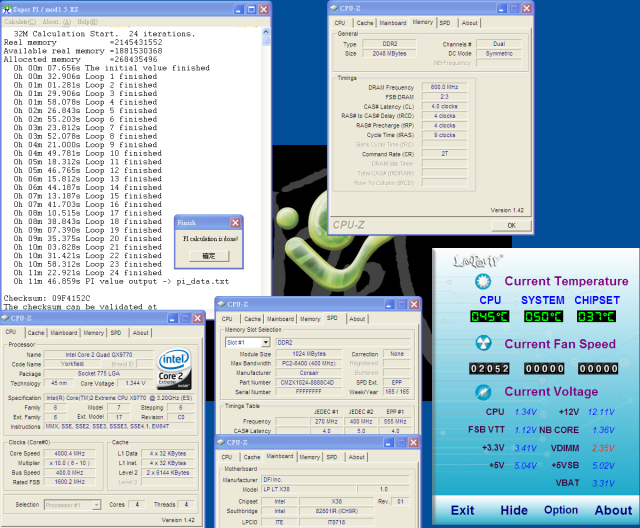This screenshot has width=640, height=528.
Task: Switch to SPD tab in Memory window
Action: click(445, 23)
